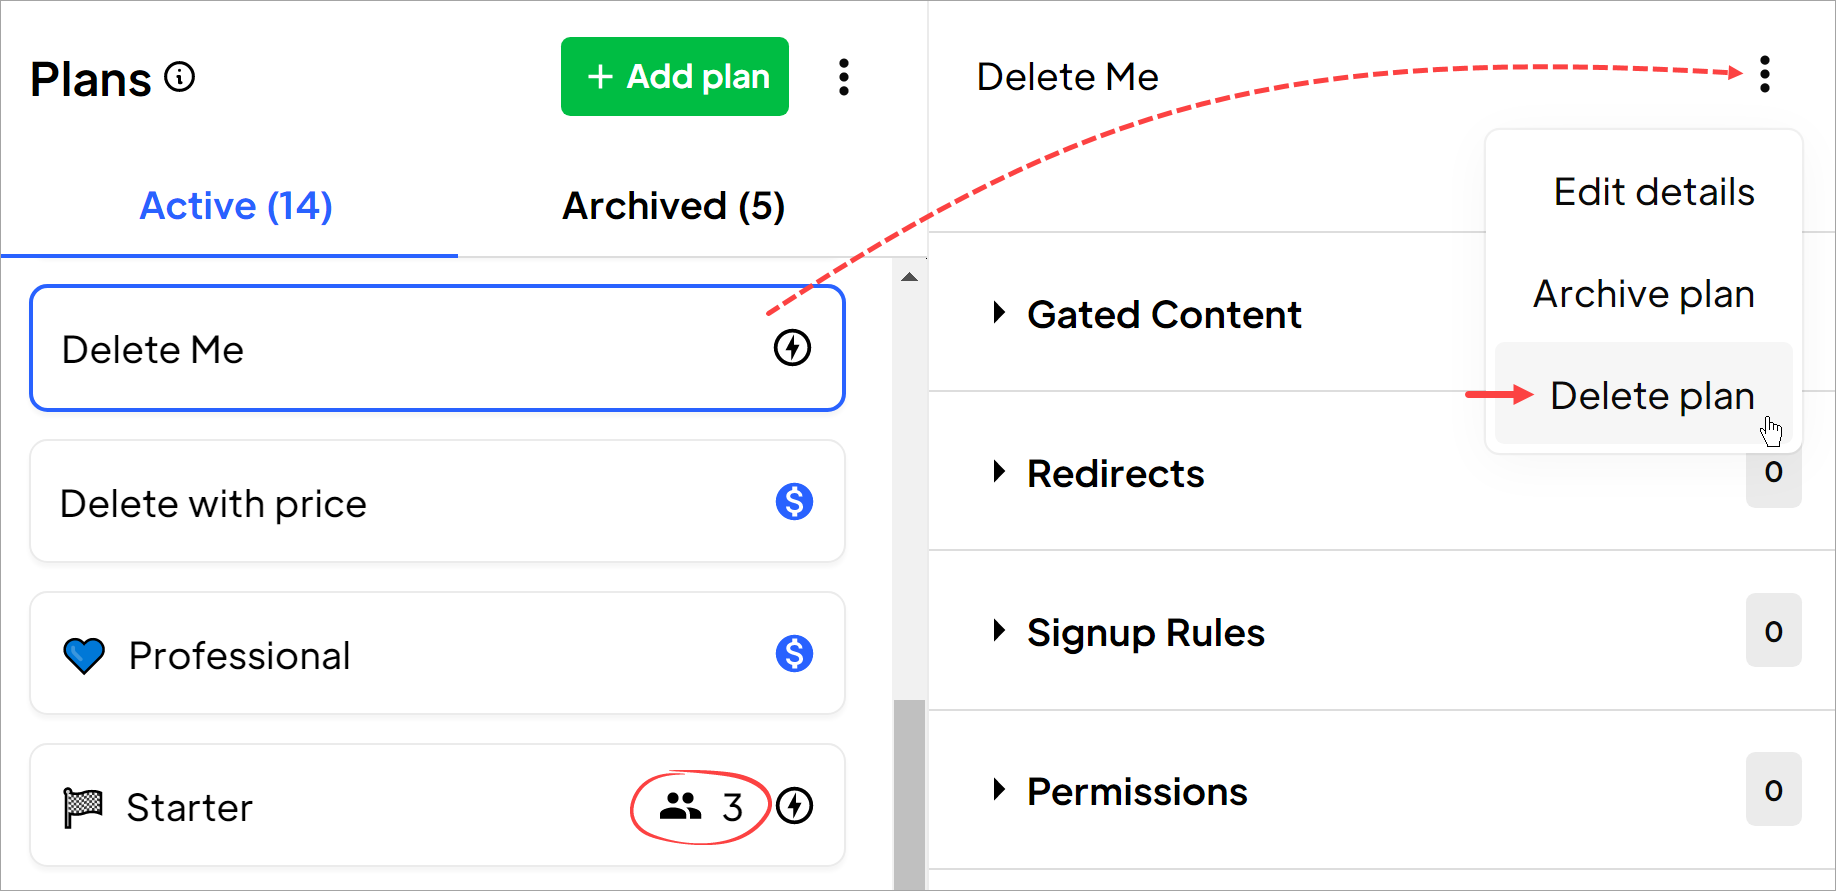Click the members count icon on Starter
The width and height of the screenshot is (1836, 891).
click(x=681, y=806)
